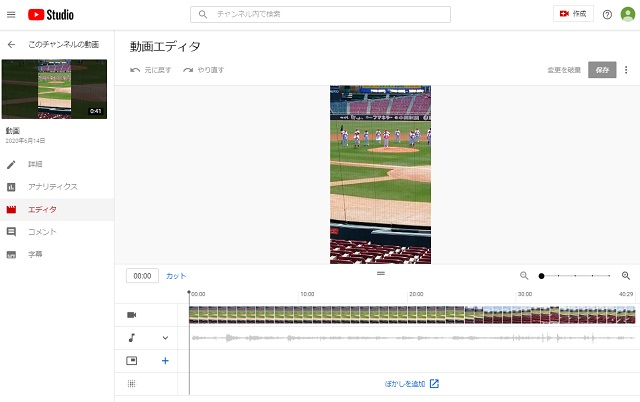The height and width of the screenshot is (402, 640).
Task: Click the playhead at 00:00
Action: 189,293
